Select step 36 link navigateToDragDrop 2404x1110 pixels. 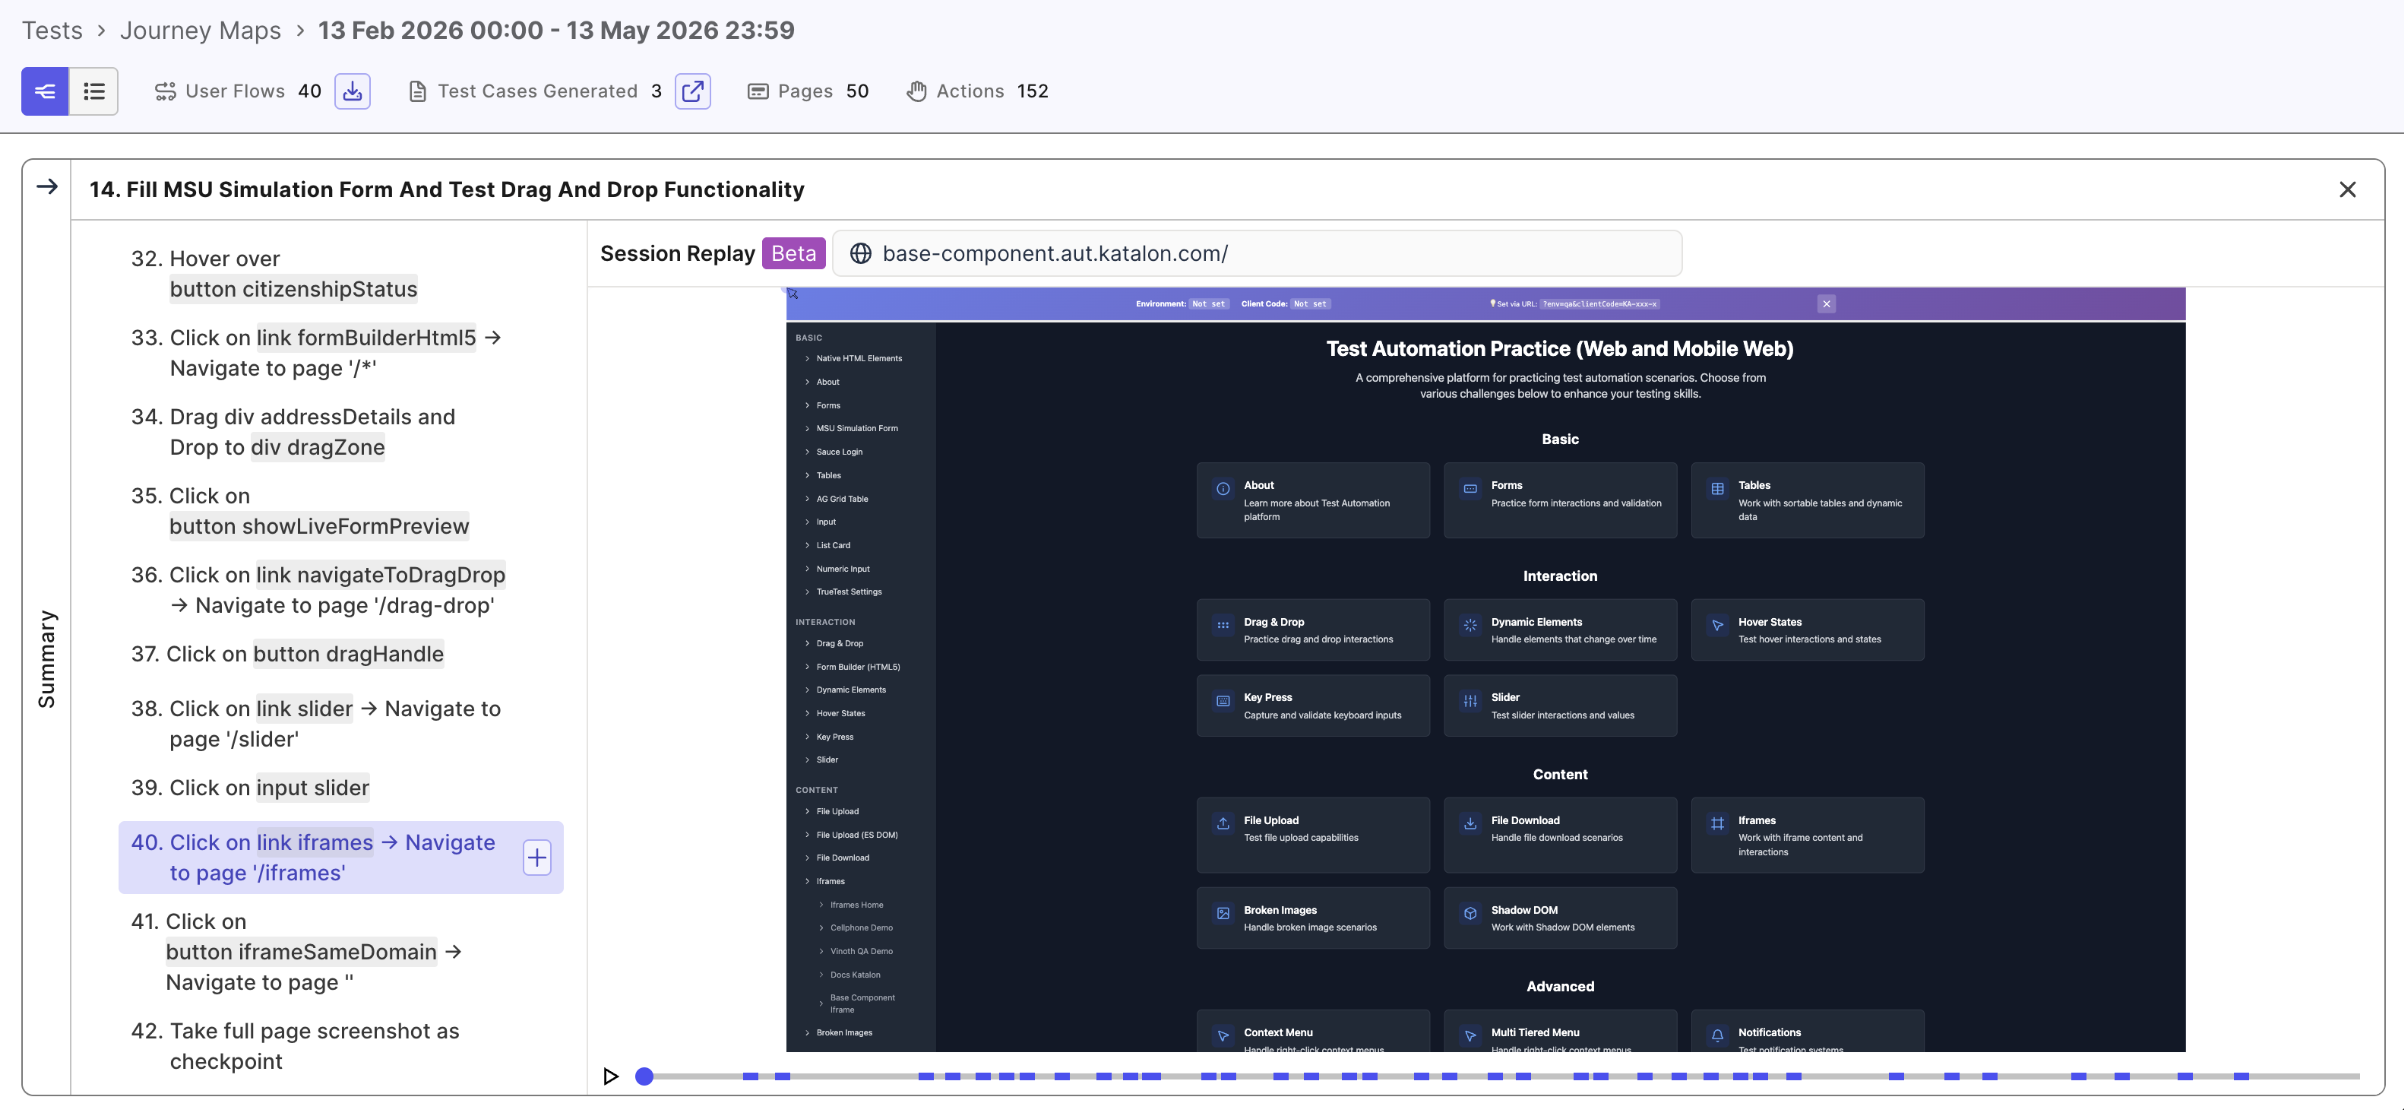pyautogui.click(x=340, y=590)
